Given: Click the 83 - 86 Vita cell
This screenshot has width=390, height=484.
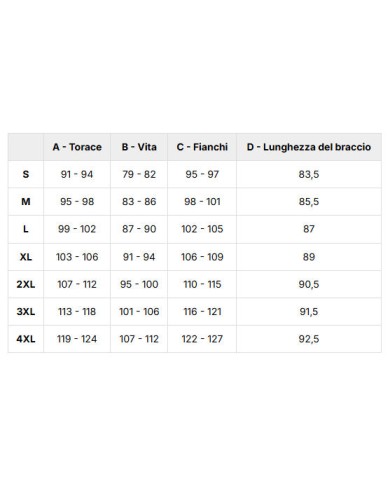Looking at the screenshot, I should [139, 202].
